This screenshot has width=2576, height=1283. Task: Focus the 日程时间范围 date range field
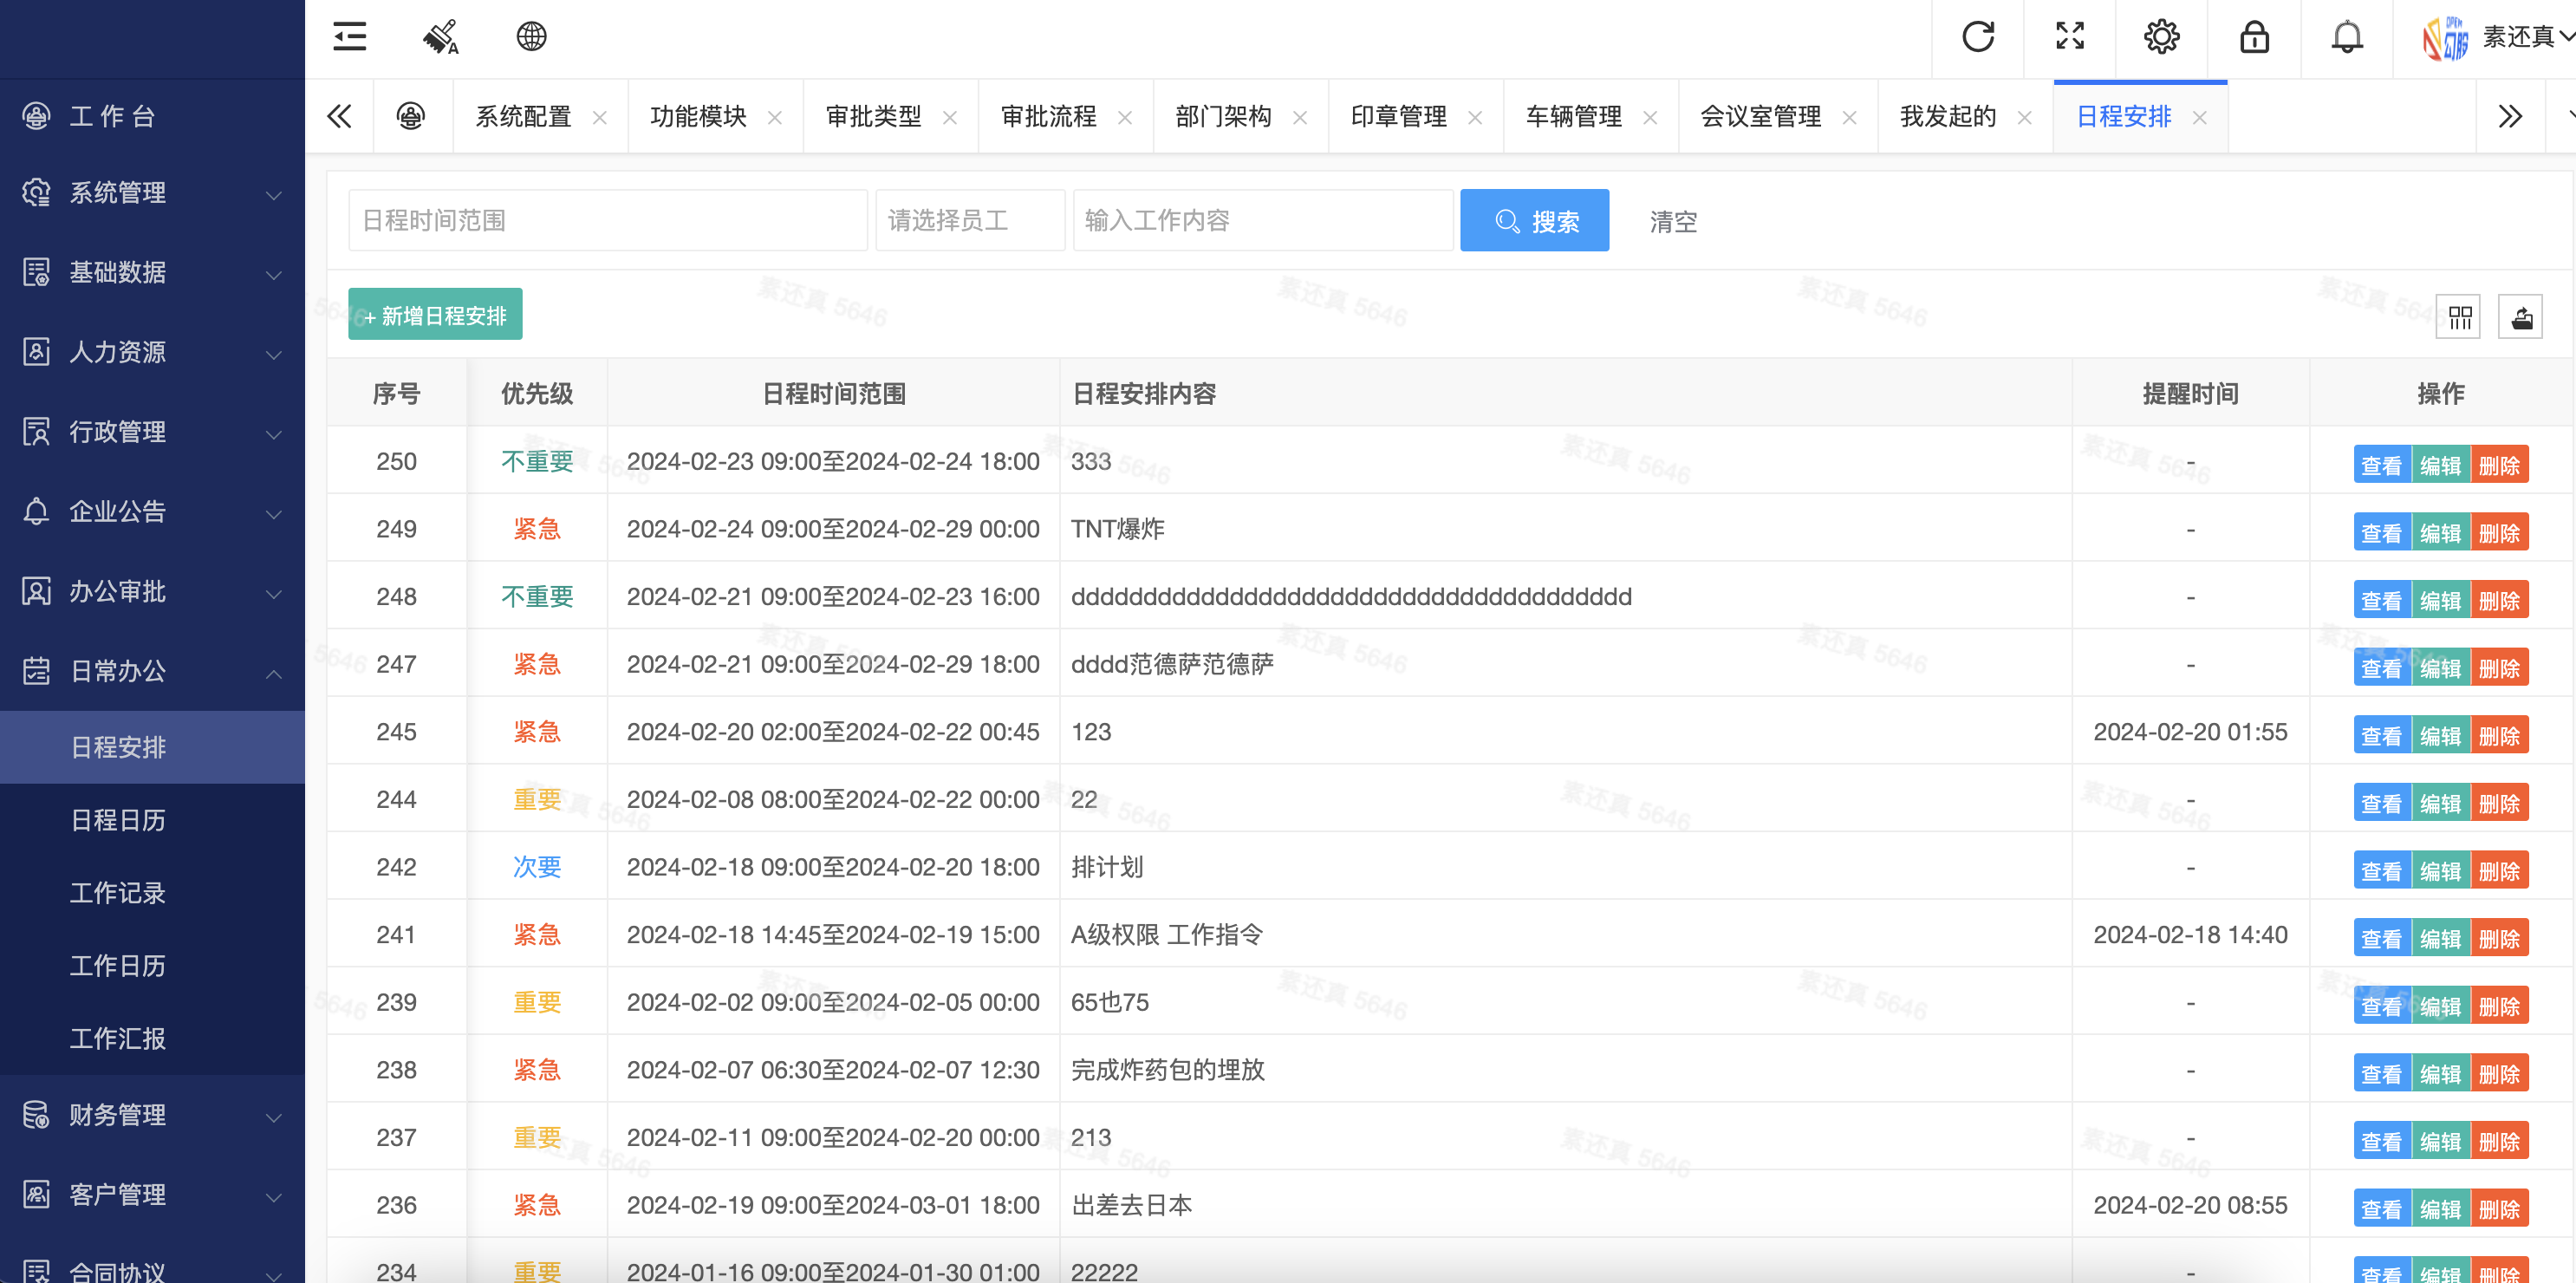(x=607, y=220)
